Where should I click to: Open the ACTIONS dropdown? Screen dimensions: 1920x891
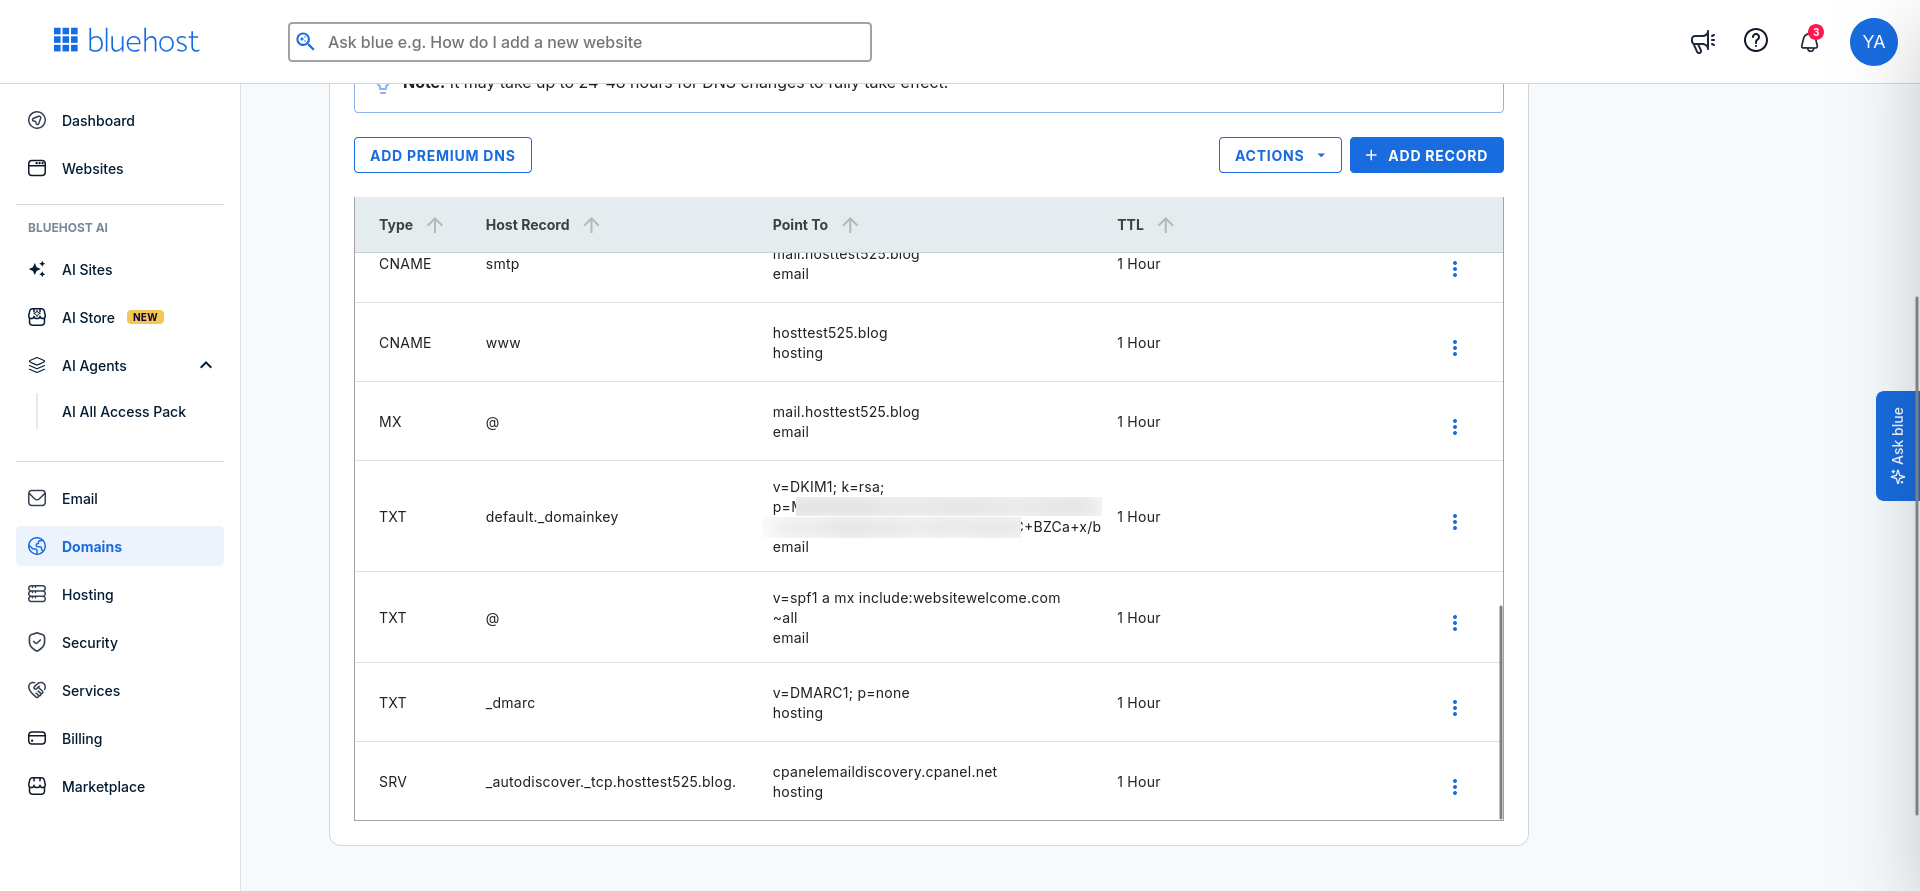pos(1280,155)
